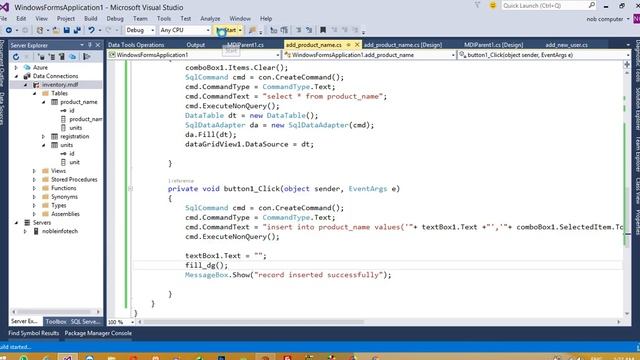Click the inventory.mdf database icon
Image resolution: width=640 pixels, height=360 pixels.
pyautogui.click(x=36, y=85)
